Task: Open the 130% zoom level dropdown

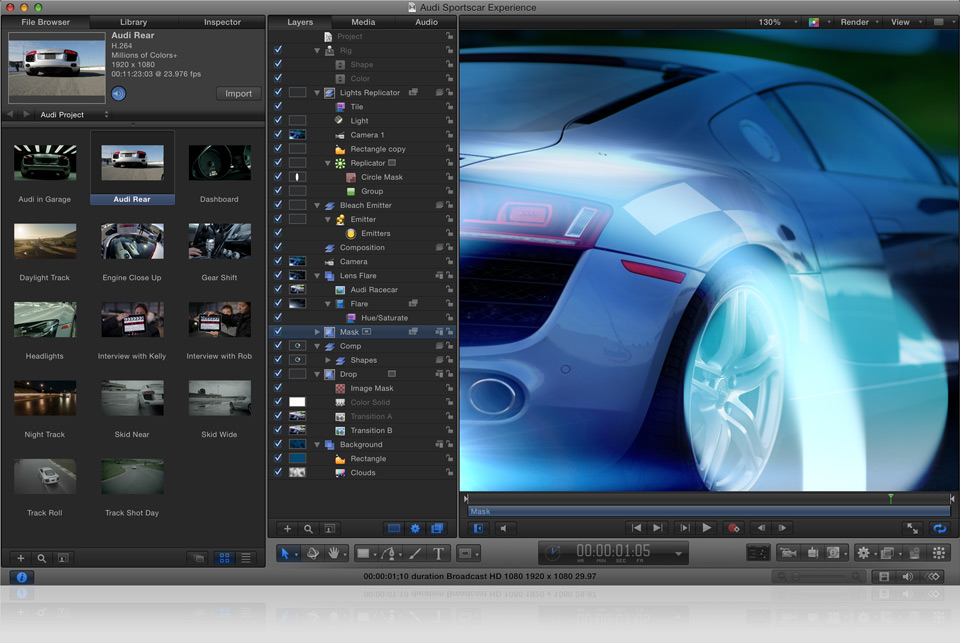Action: pos(778,22)
